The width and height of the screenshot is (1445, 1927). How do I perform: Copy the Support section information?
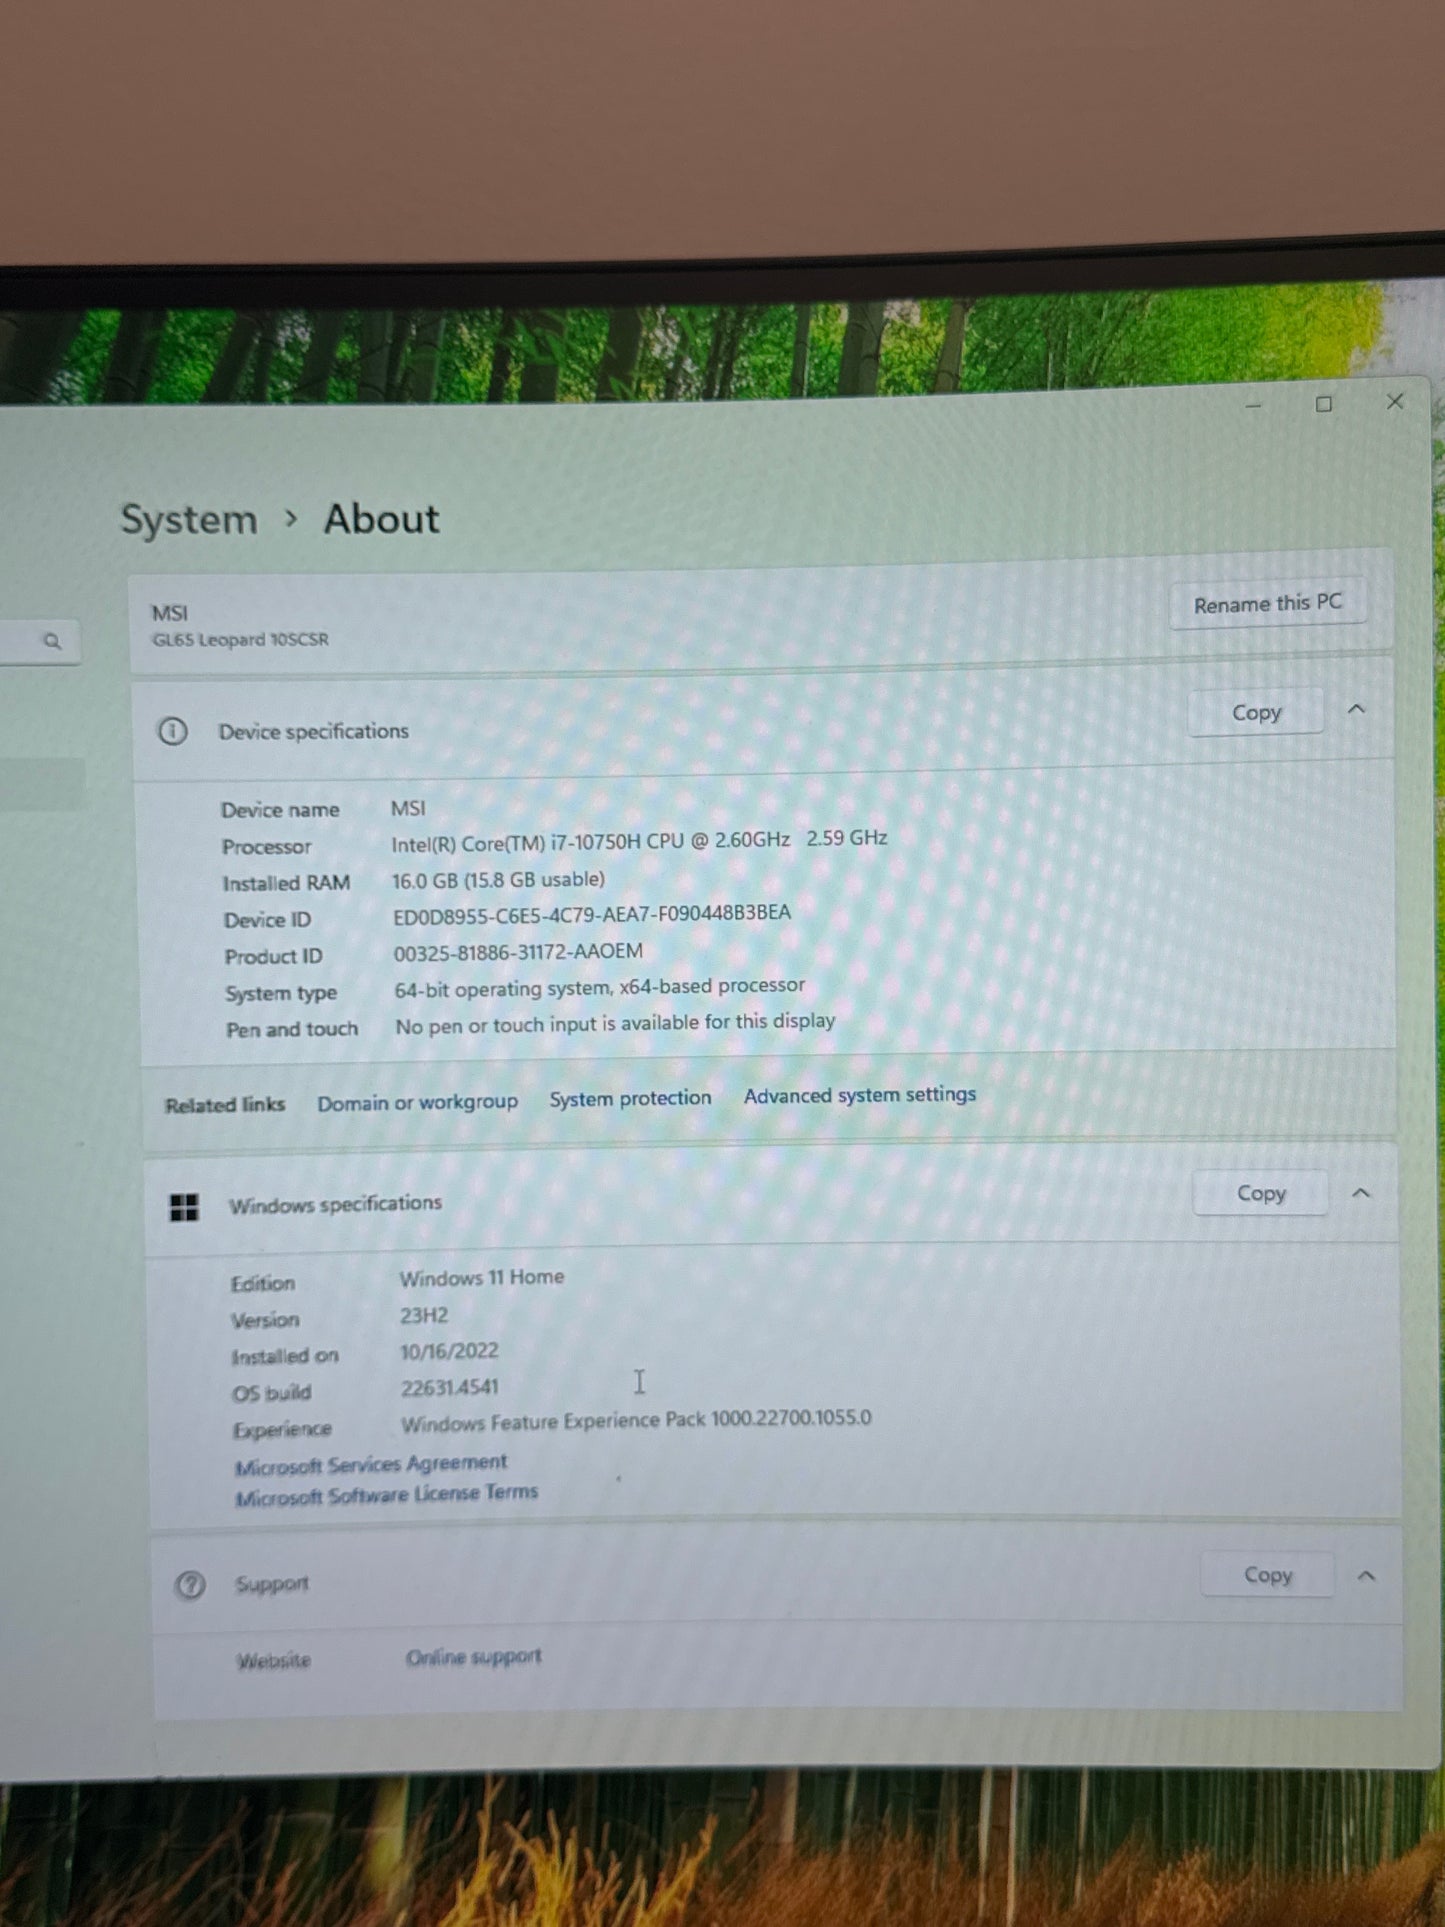pos(1267,1576)
